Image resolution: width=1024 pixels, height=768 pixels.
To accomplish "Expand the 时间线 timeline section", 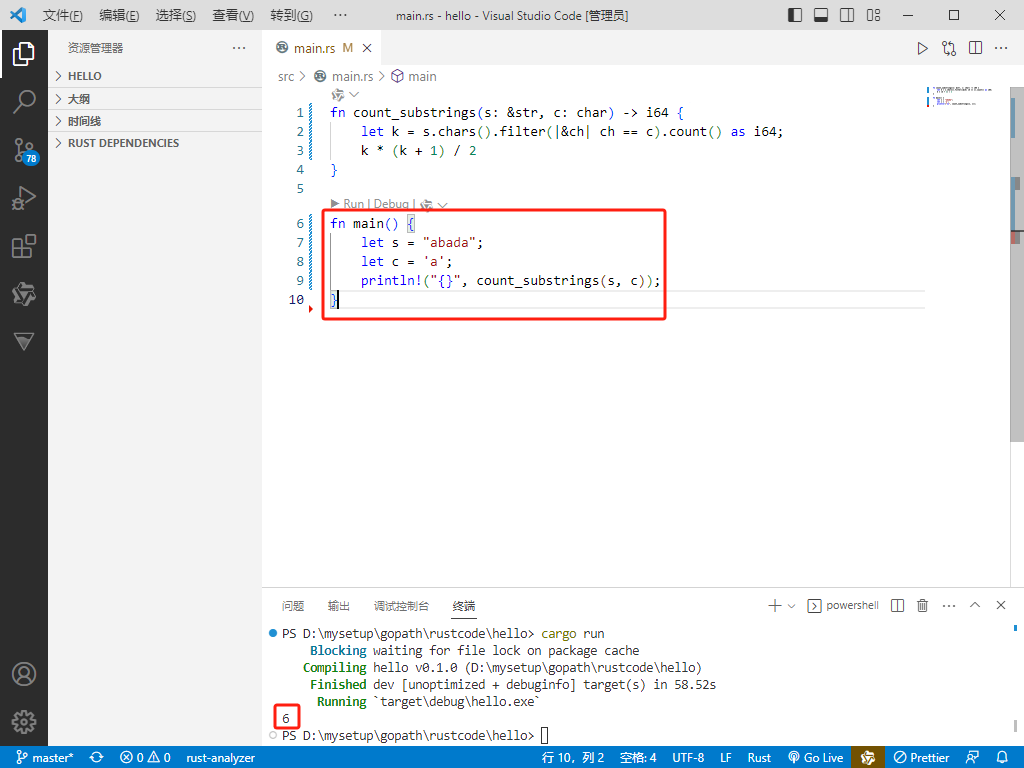I will click(155, 121).
